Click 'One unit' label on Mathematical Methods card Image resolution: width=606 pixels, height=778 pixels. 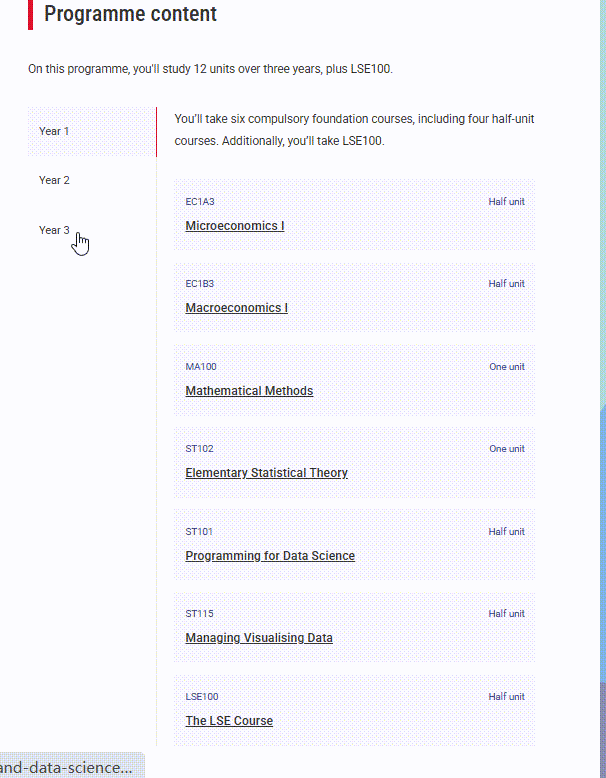click(507, 367)
